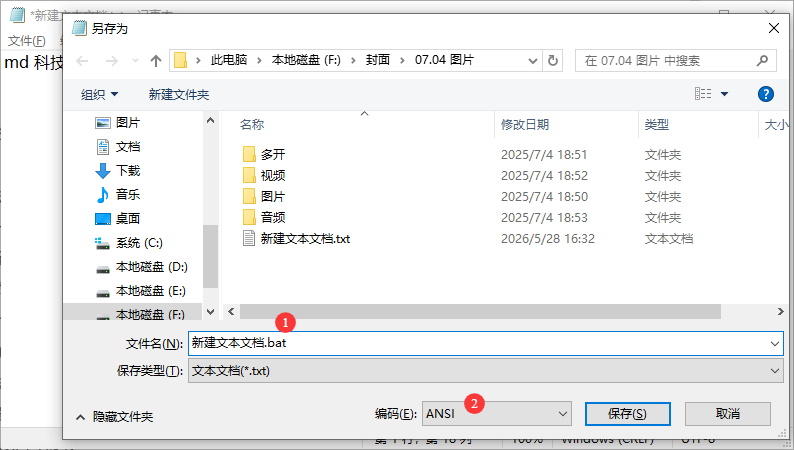Sort by 名称 column header
The height and width of the screenshot is (450, 794).
252,125
